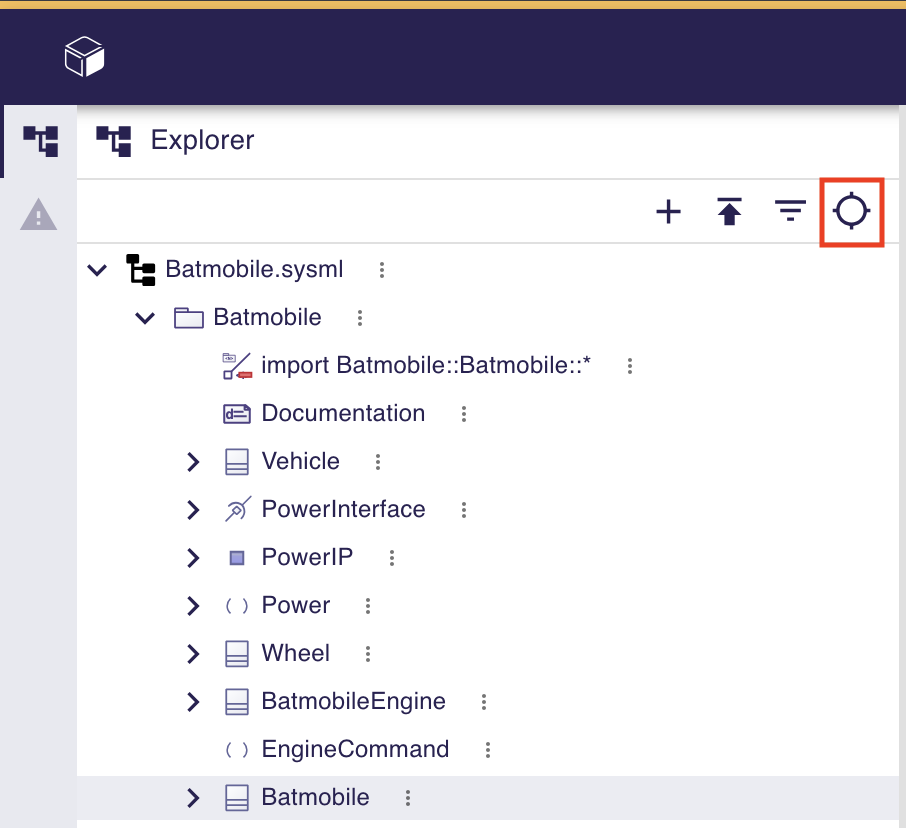The image size is (906, 828).
Task: Click the add new object plus icon
Action: point(668,211)
